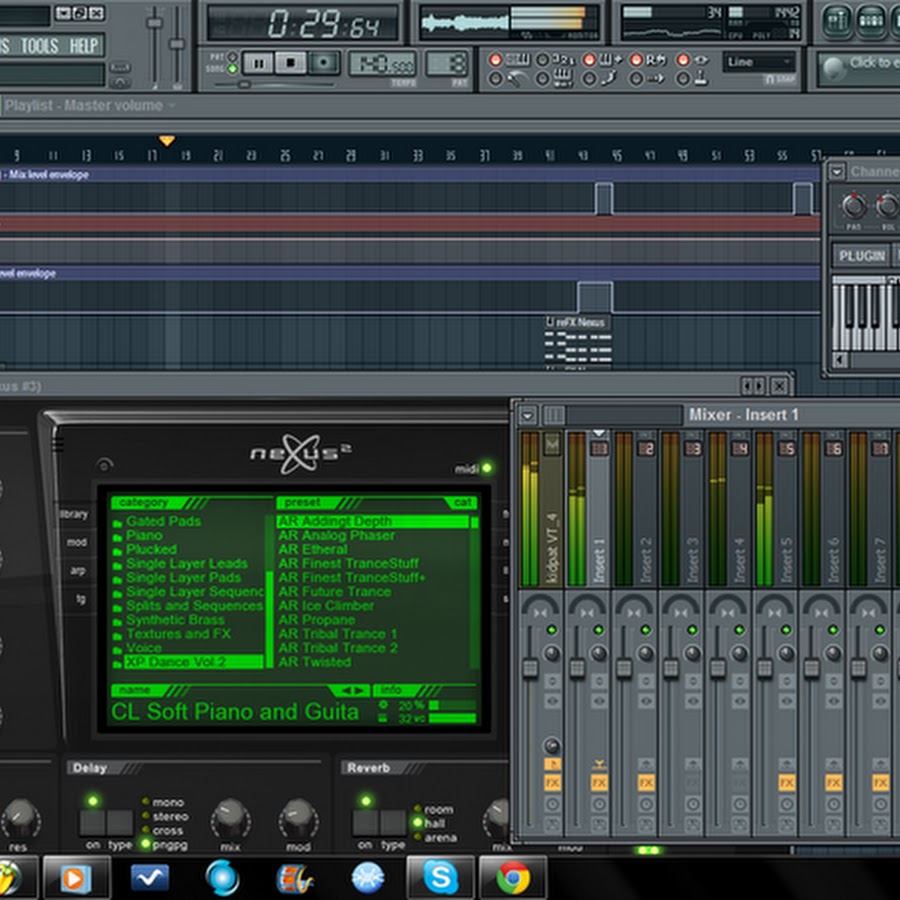Open the Mixer window menu arrow

527,415
